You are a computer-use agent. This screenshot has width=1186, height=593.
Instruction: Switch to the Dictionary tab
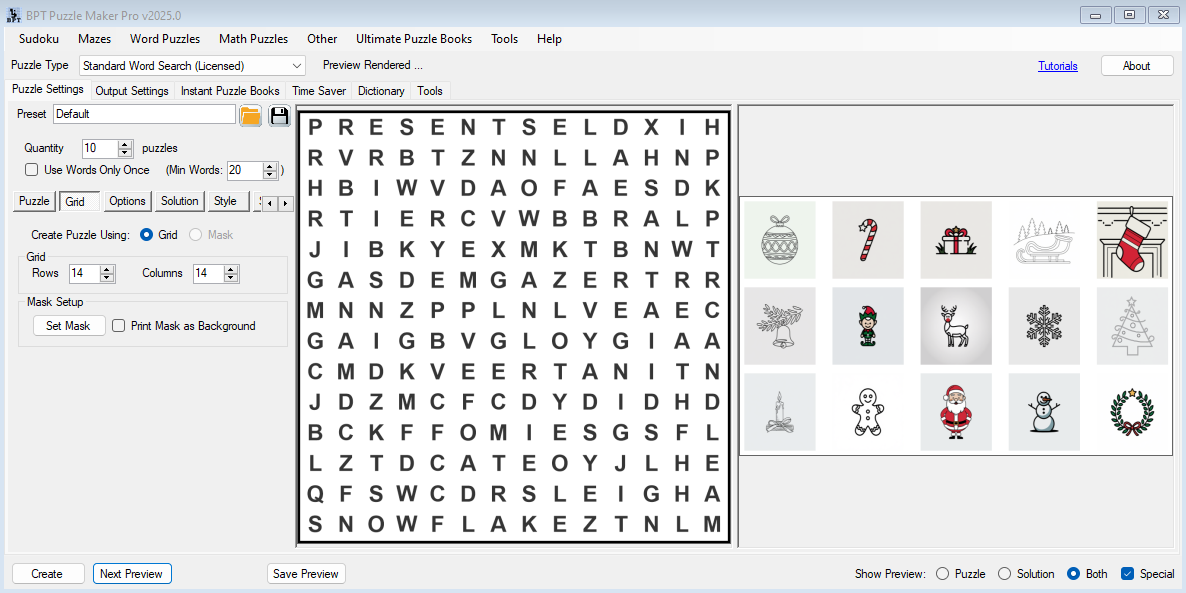tap(381, 90)
